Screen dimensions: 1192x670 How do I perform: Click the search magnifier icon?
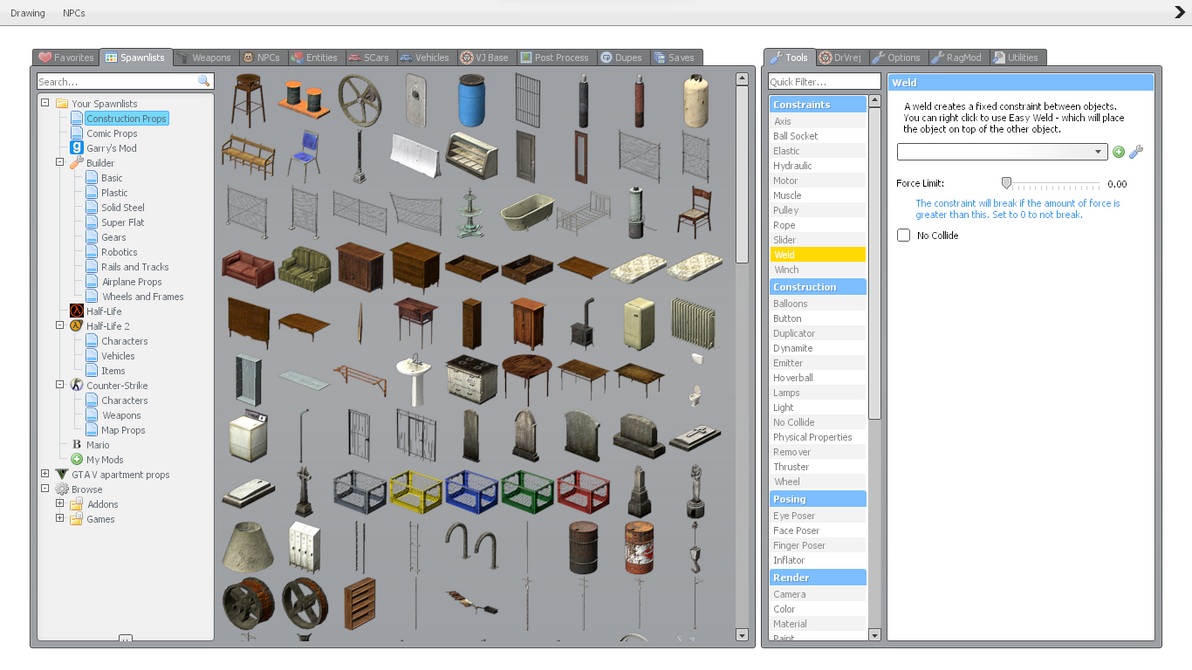pos(204,81)
